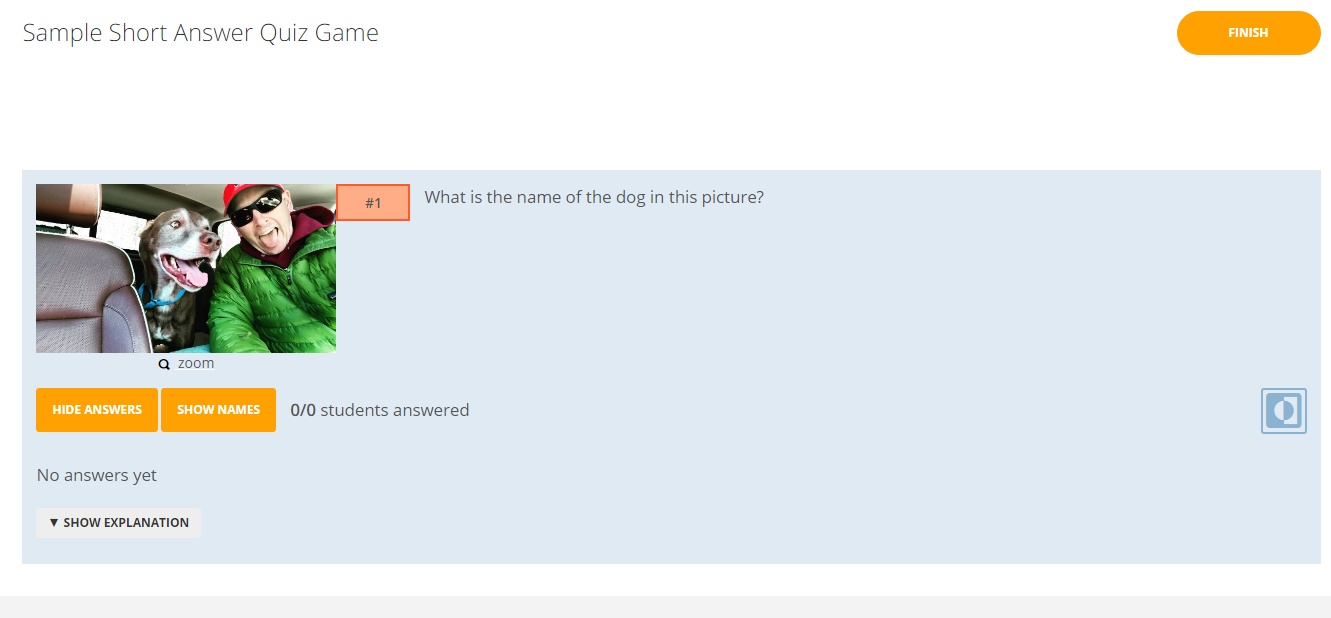Expand the SHOW EXPLANATION section

(x=119, y=523)
